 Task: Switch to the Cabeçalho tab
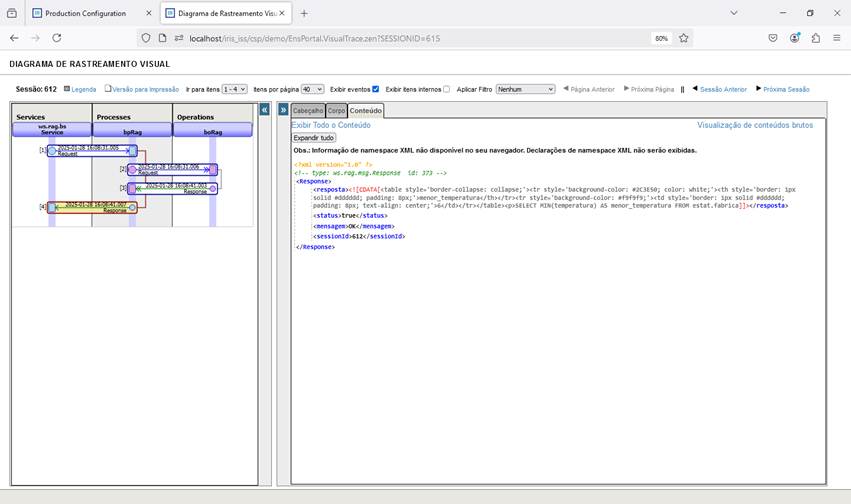[x=308, y=111]
